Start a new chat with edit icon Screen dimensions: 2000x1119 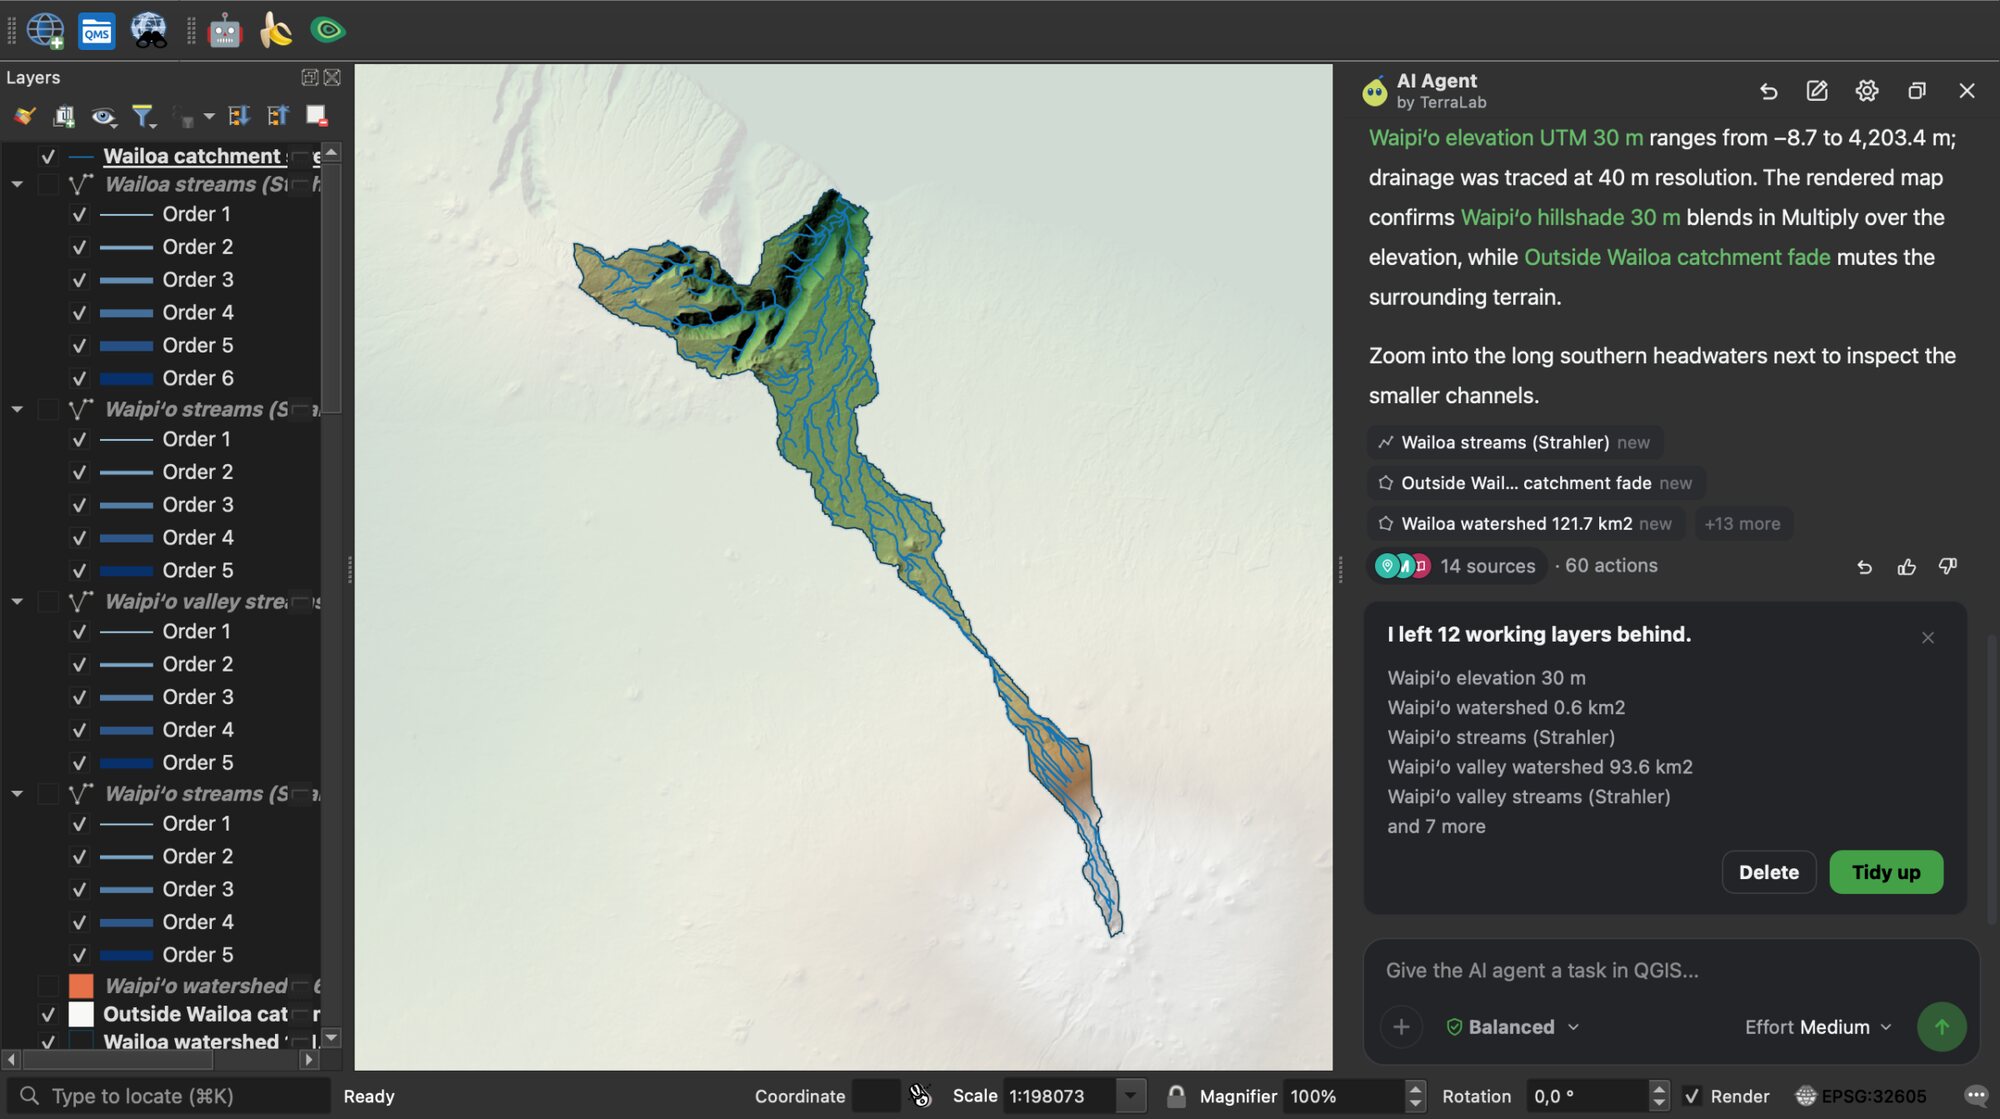[x=1817, y=91]
